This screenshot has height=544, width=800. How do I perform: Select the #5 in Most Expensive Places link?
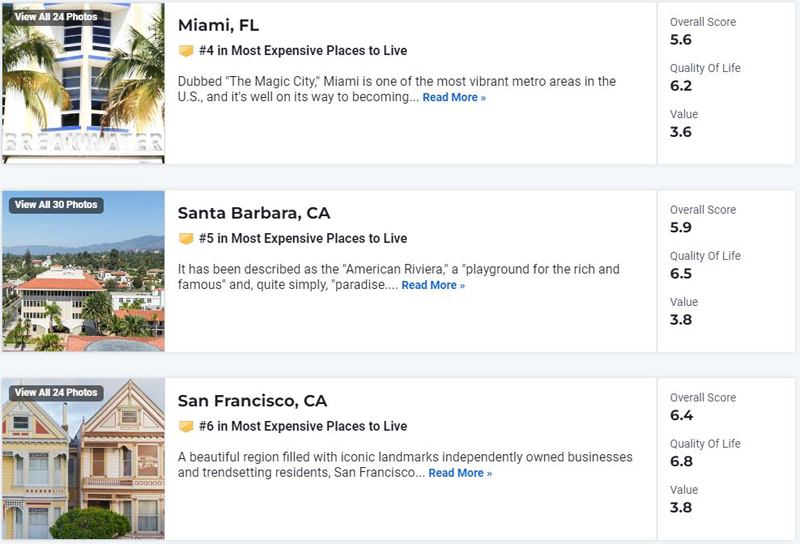coord(303,238)
